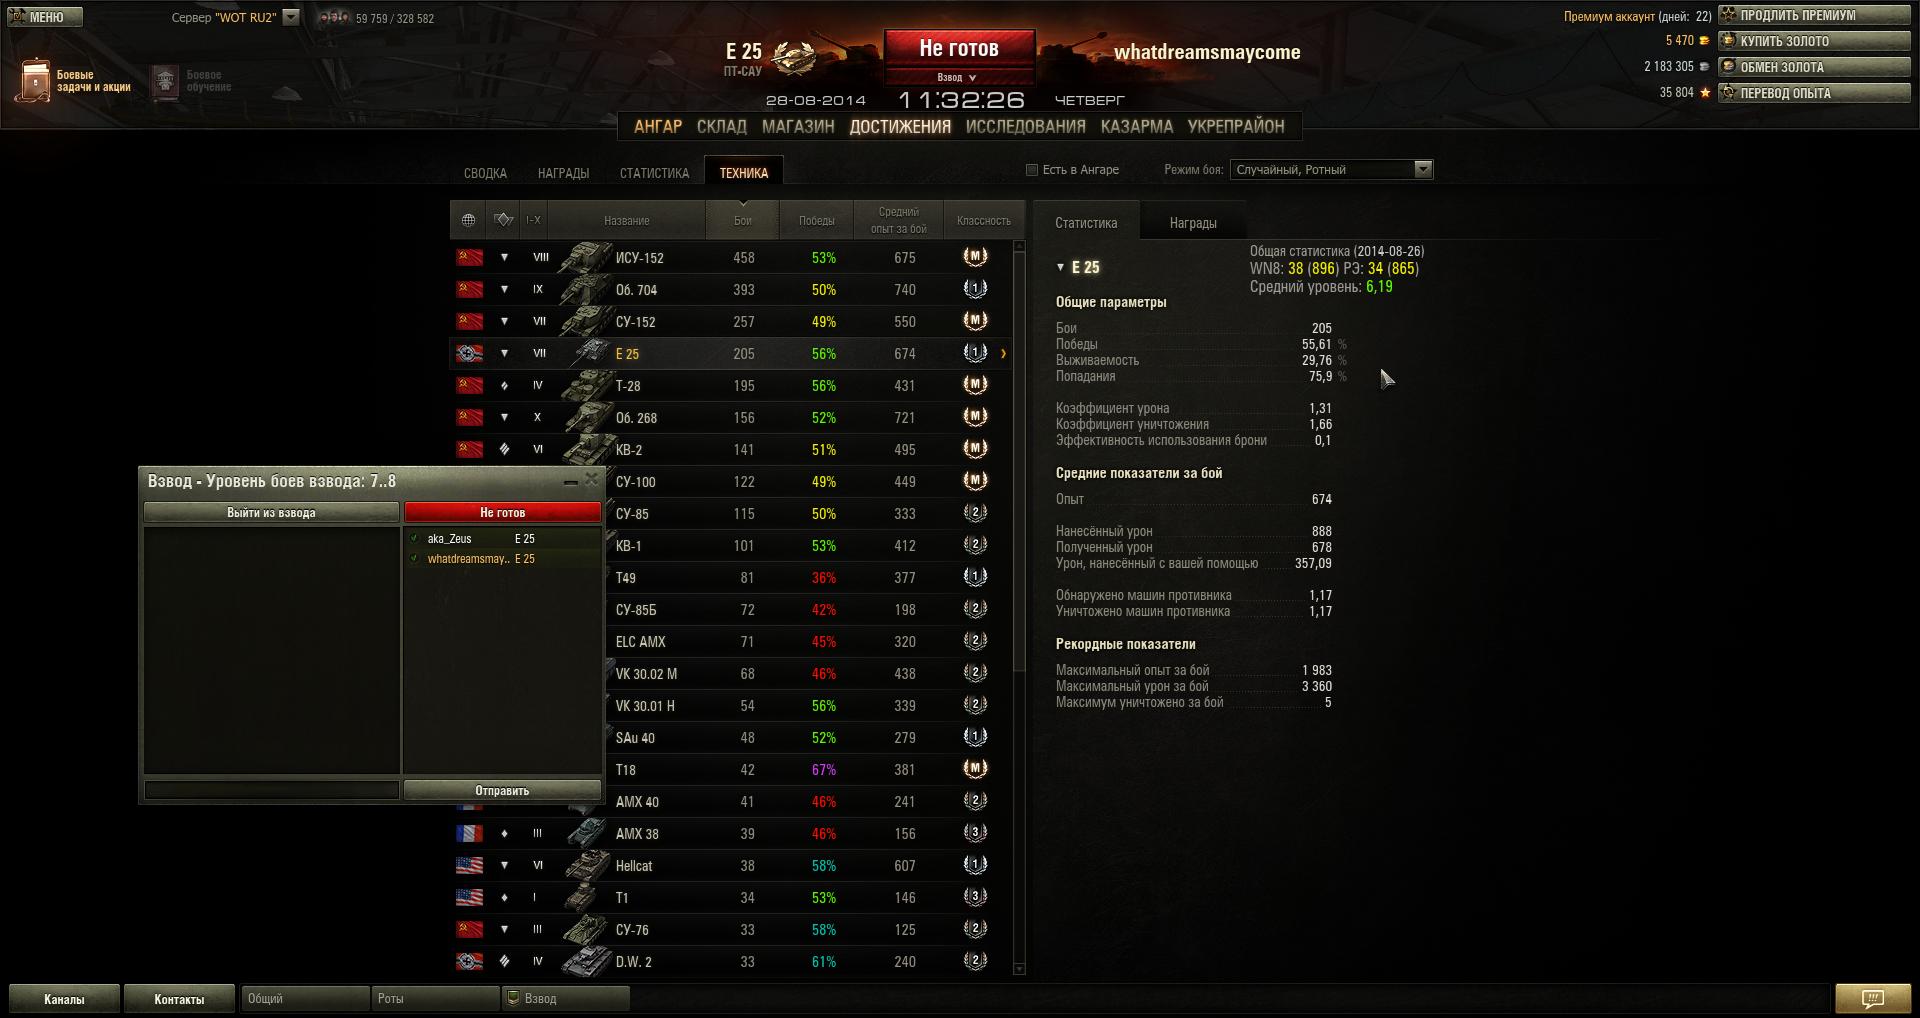Select the Hellcat tank row icon
This screenshot has width=1920, height=1018.
[x=587, y=865]
